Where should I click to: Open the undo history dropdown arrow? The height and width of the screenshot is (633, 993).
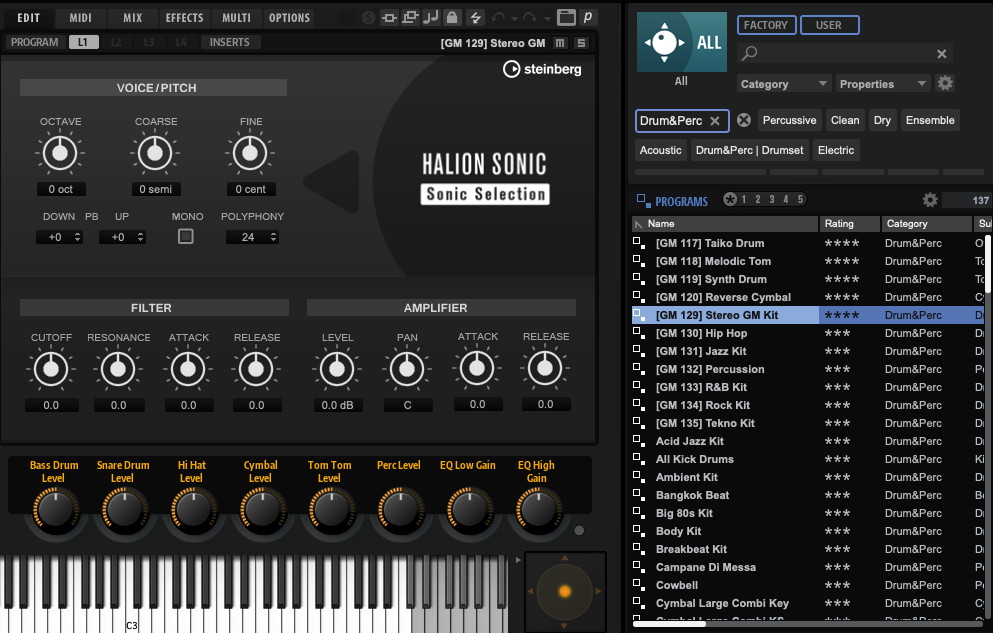pyautogui.click(x=514, y=19)
